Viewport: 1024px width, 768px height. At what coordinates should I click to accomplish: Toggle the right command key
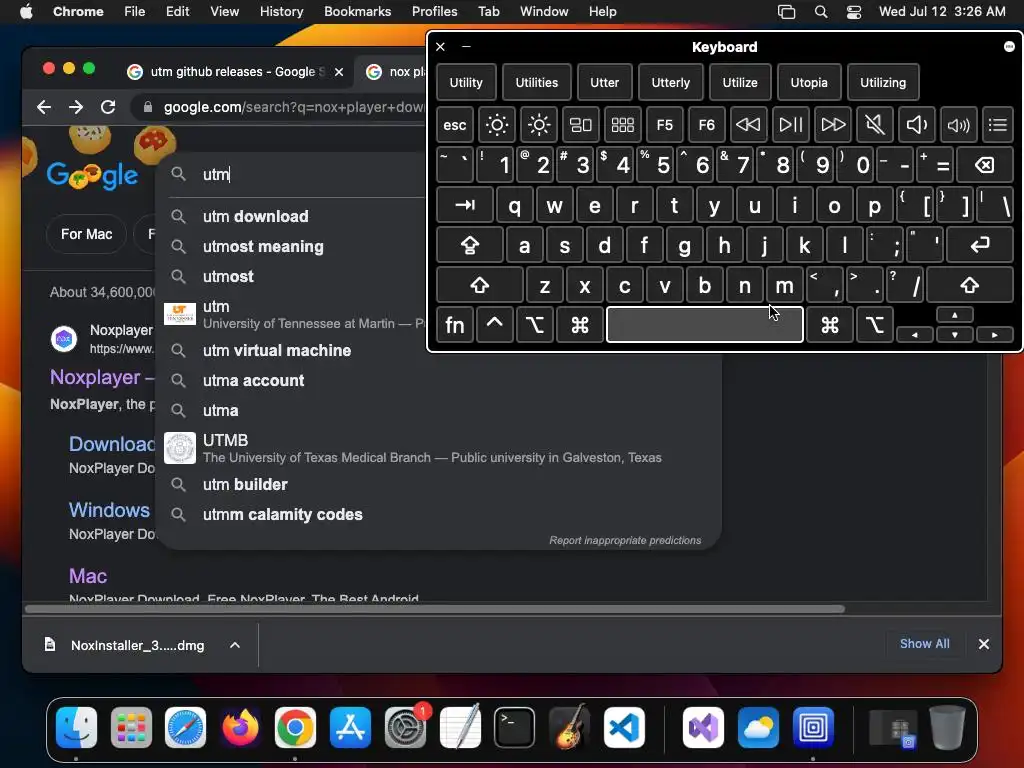(829, 325)
